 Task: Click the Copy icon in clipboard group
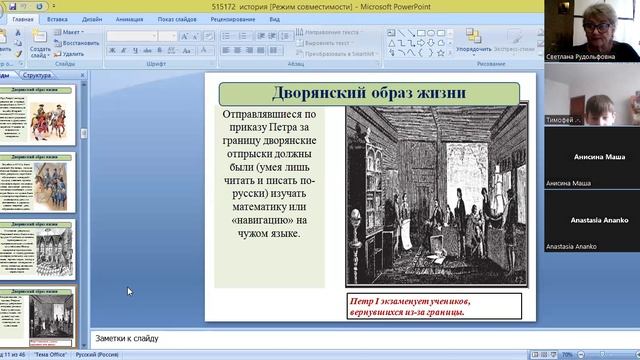(x=18, y=43)
